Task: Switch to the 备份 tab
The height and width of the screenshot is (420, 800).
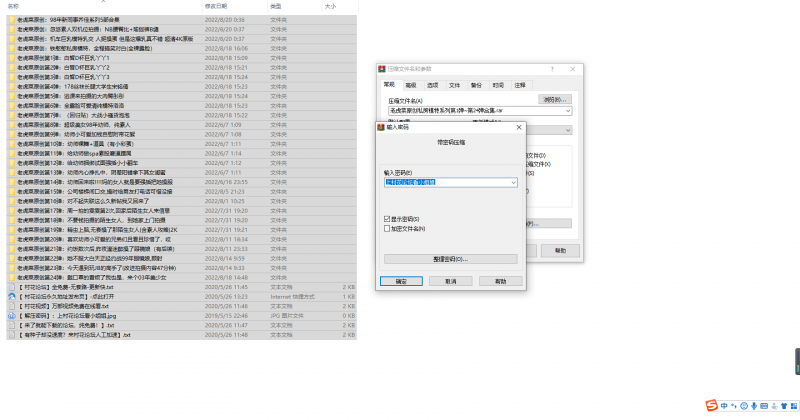Action: [476, 85]
